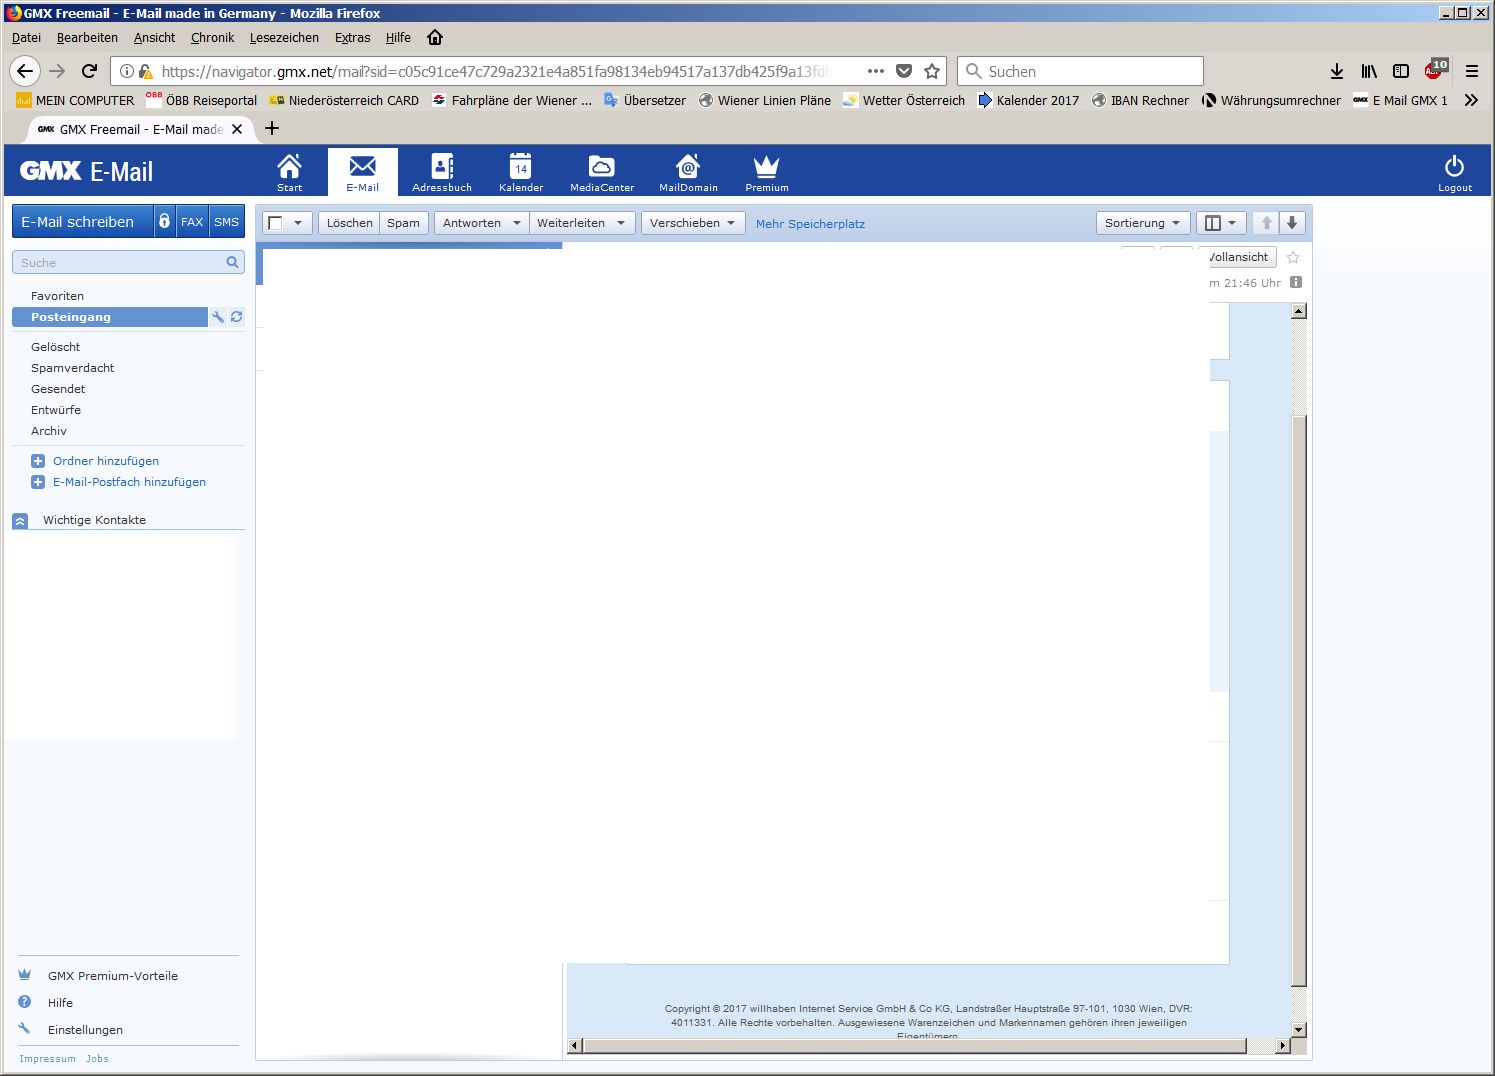Click E-Mail schreiben button
Image resolution: width=1495 pixels, height=1076 pixels.
[83, 221]
